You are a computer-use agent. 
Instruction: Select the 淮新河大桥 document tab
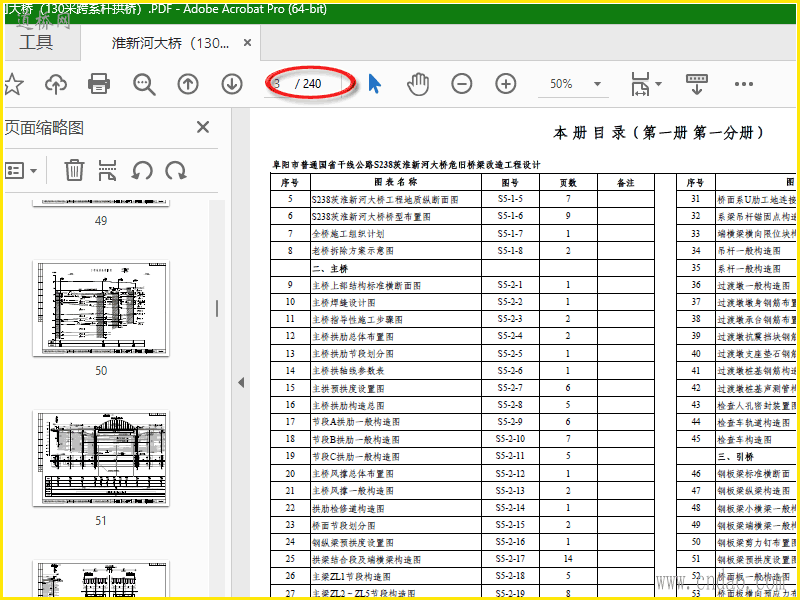170,43
